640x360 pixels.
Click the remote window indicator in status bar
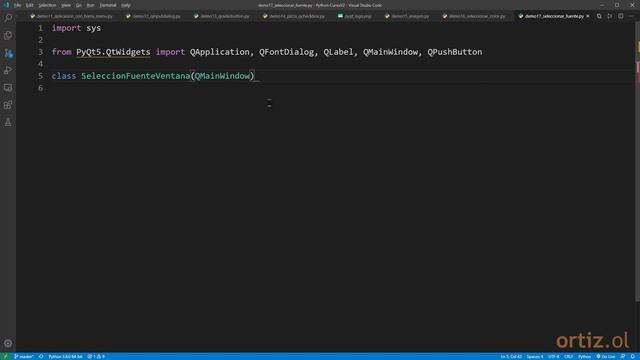click(x=5, y=356)
